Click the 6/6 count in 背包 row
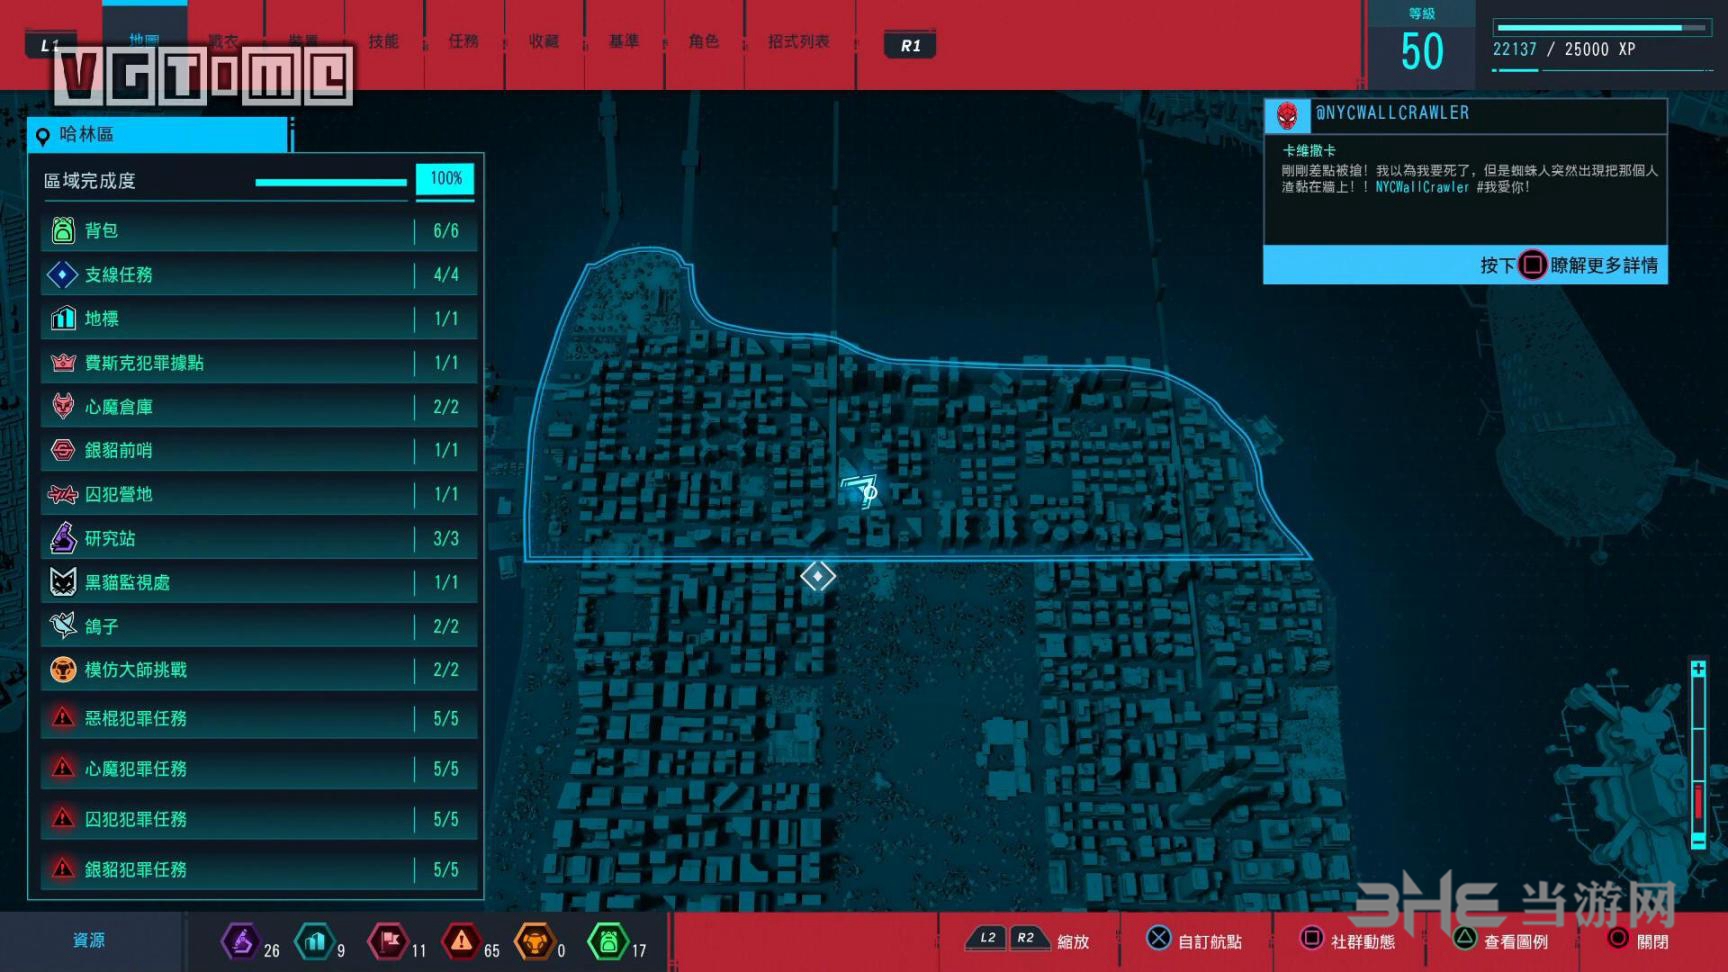Image resolution: width=1728 pixels, height=972 pixels. coord(446,231)
